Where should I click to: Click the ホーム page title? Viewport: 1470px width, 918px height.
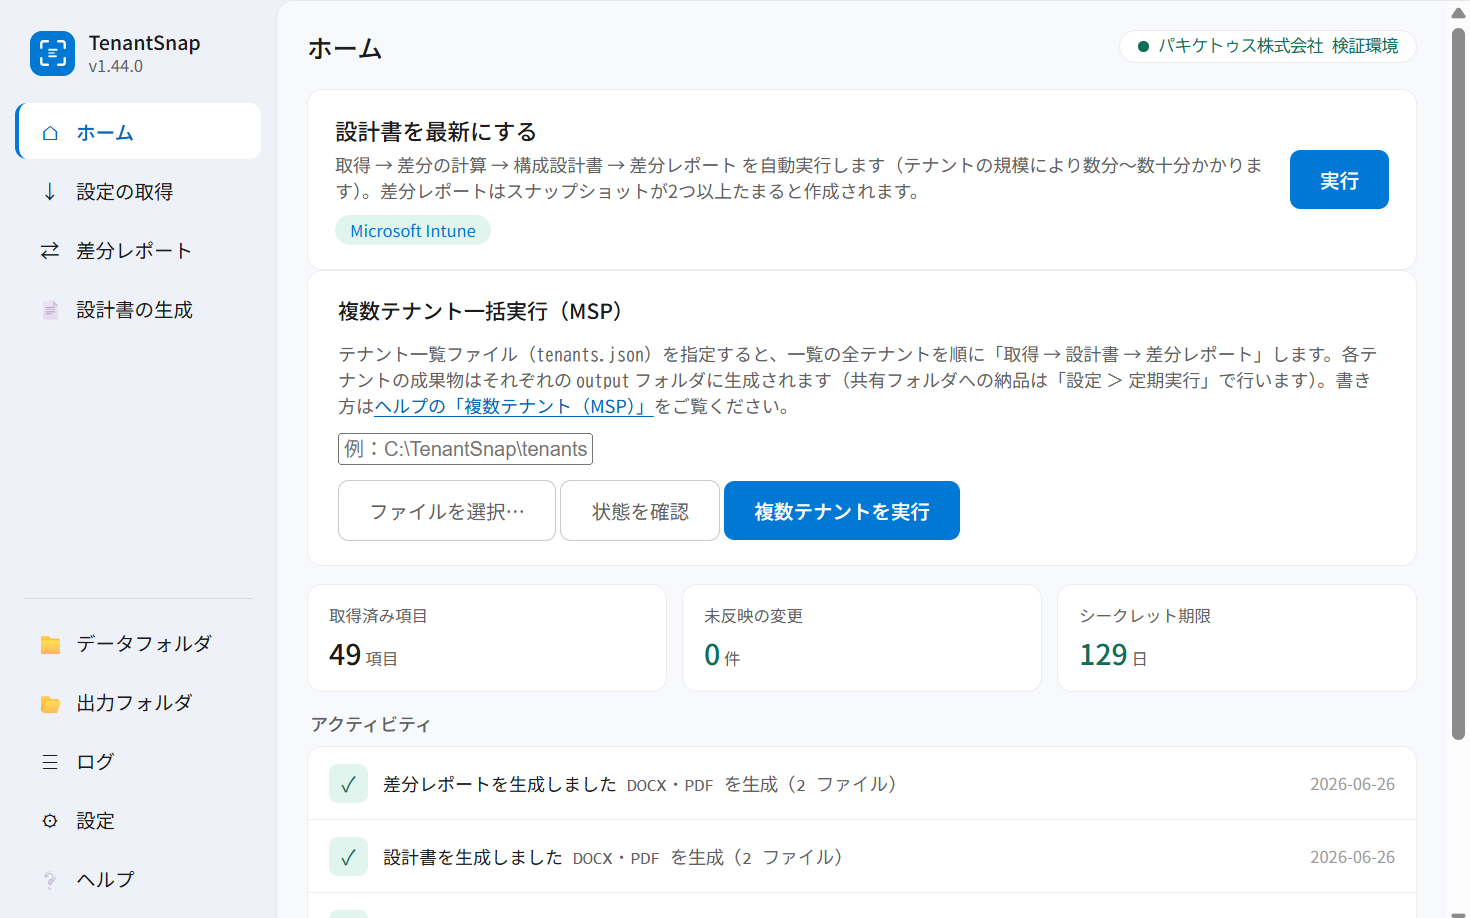coord(345,48)
